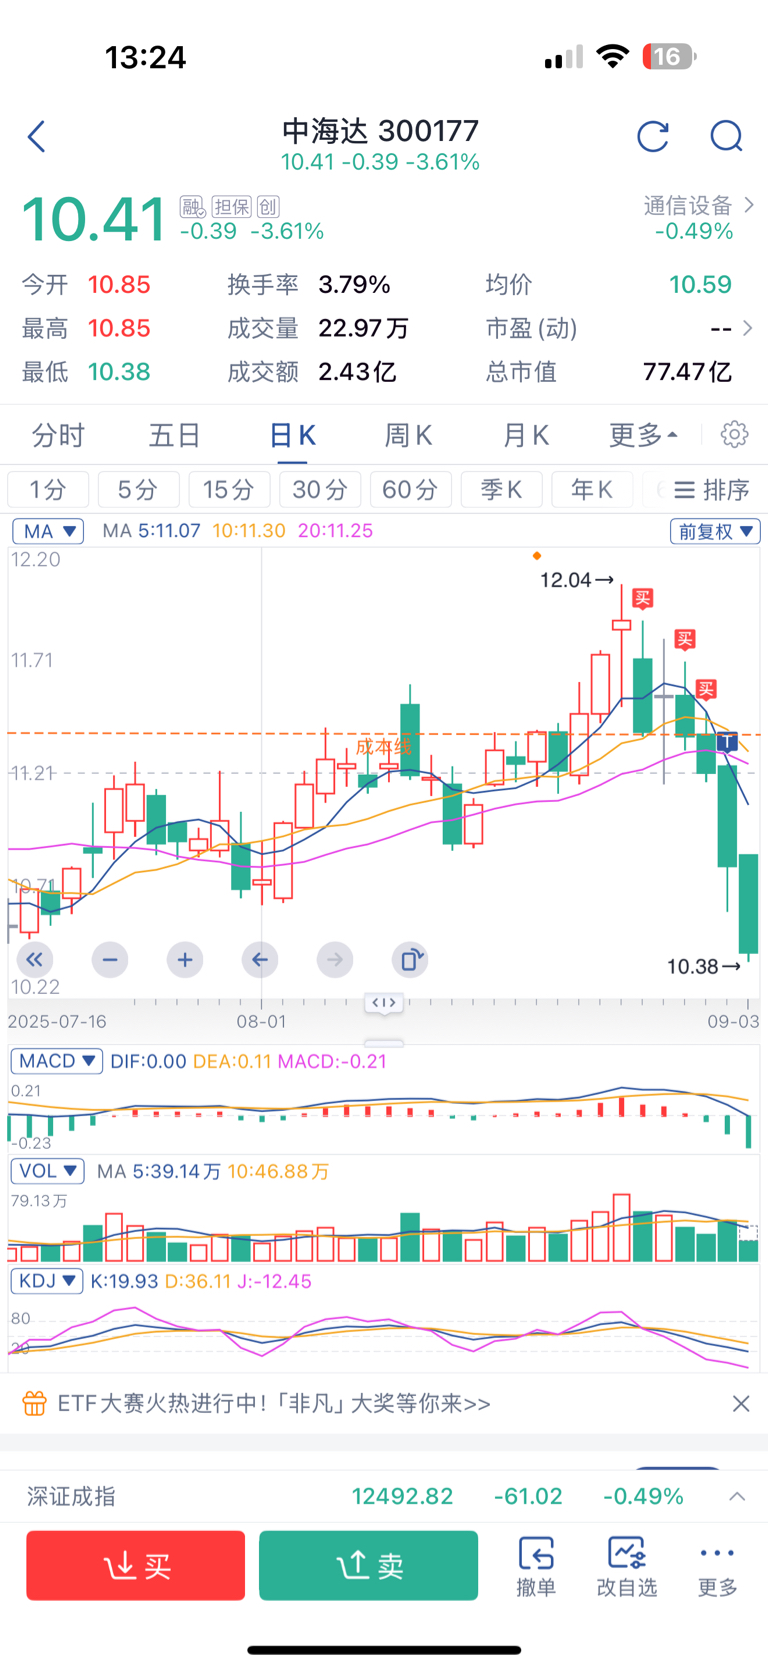768x1669 pixels.
Task: Tap the 融 margin trading badge
Action: coord(193,207)
